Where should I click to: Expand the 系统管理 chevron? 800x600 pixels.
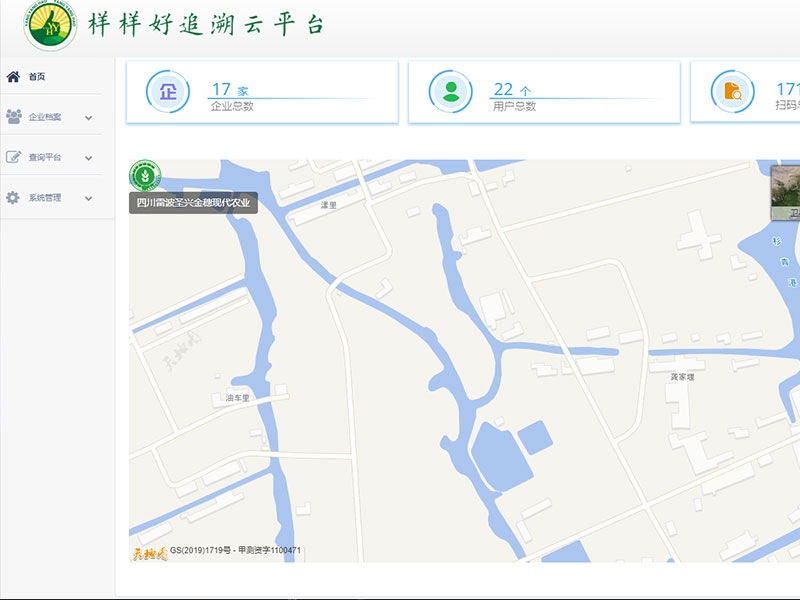pos(88,198)
